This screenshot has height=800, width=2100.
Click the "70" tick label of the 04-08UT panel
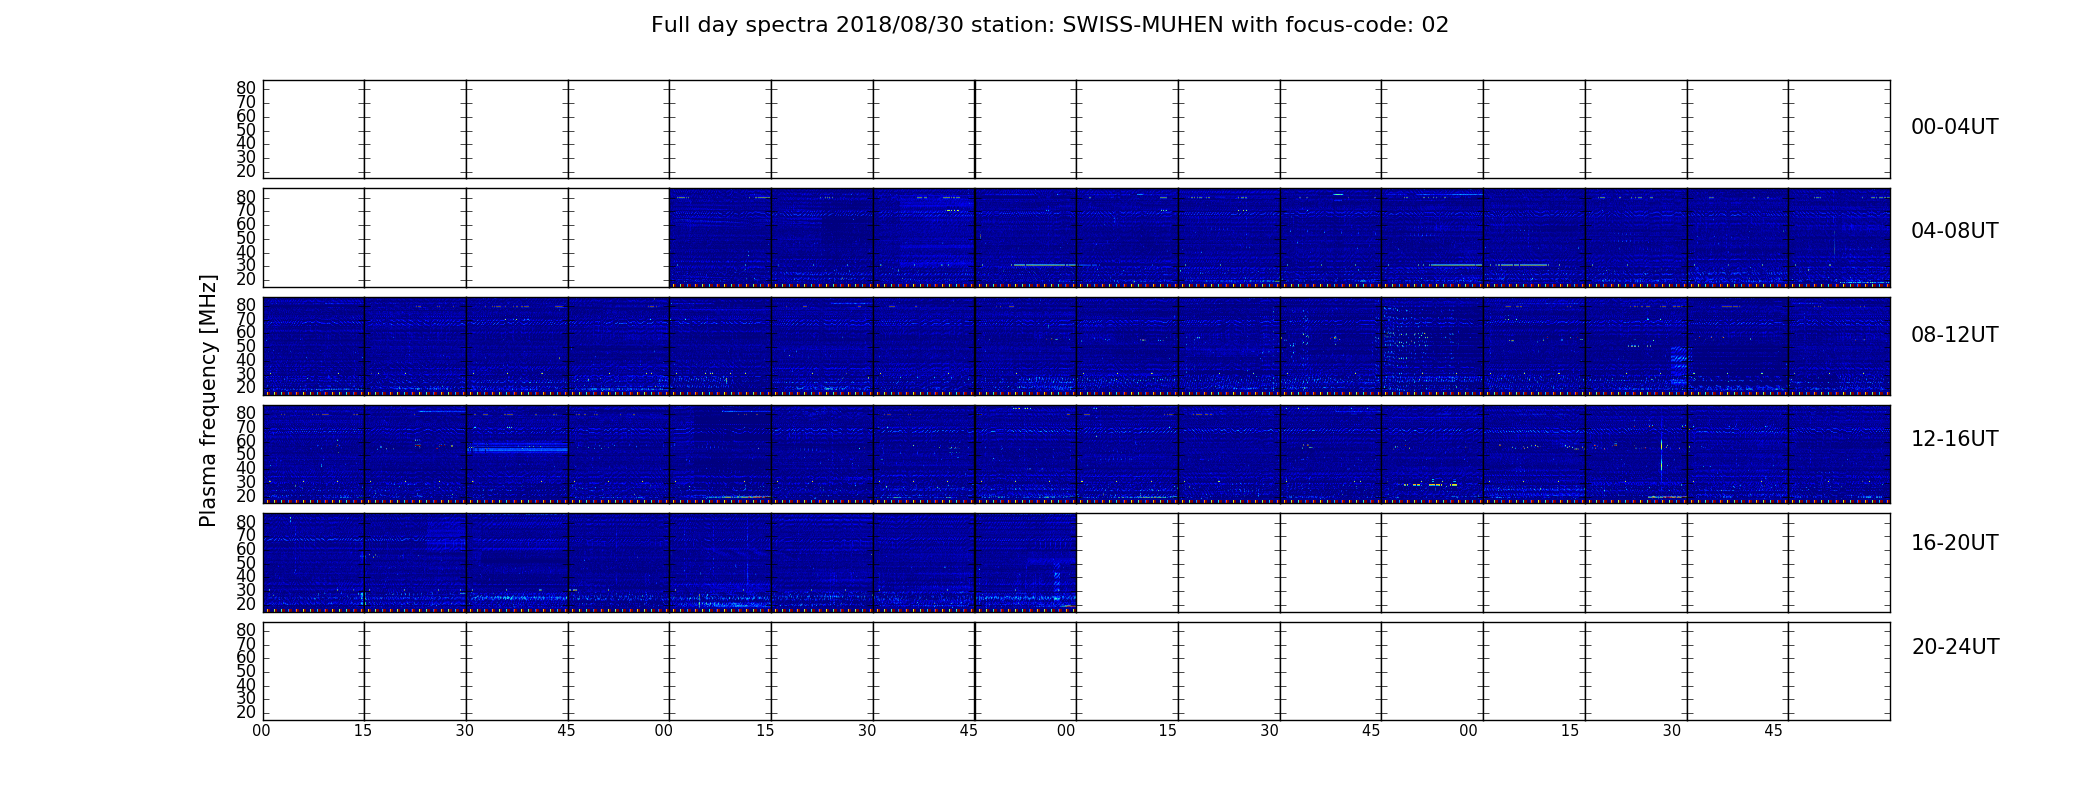coord(246,210)
